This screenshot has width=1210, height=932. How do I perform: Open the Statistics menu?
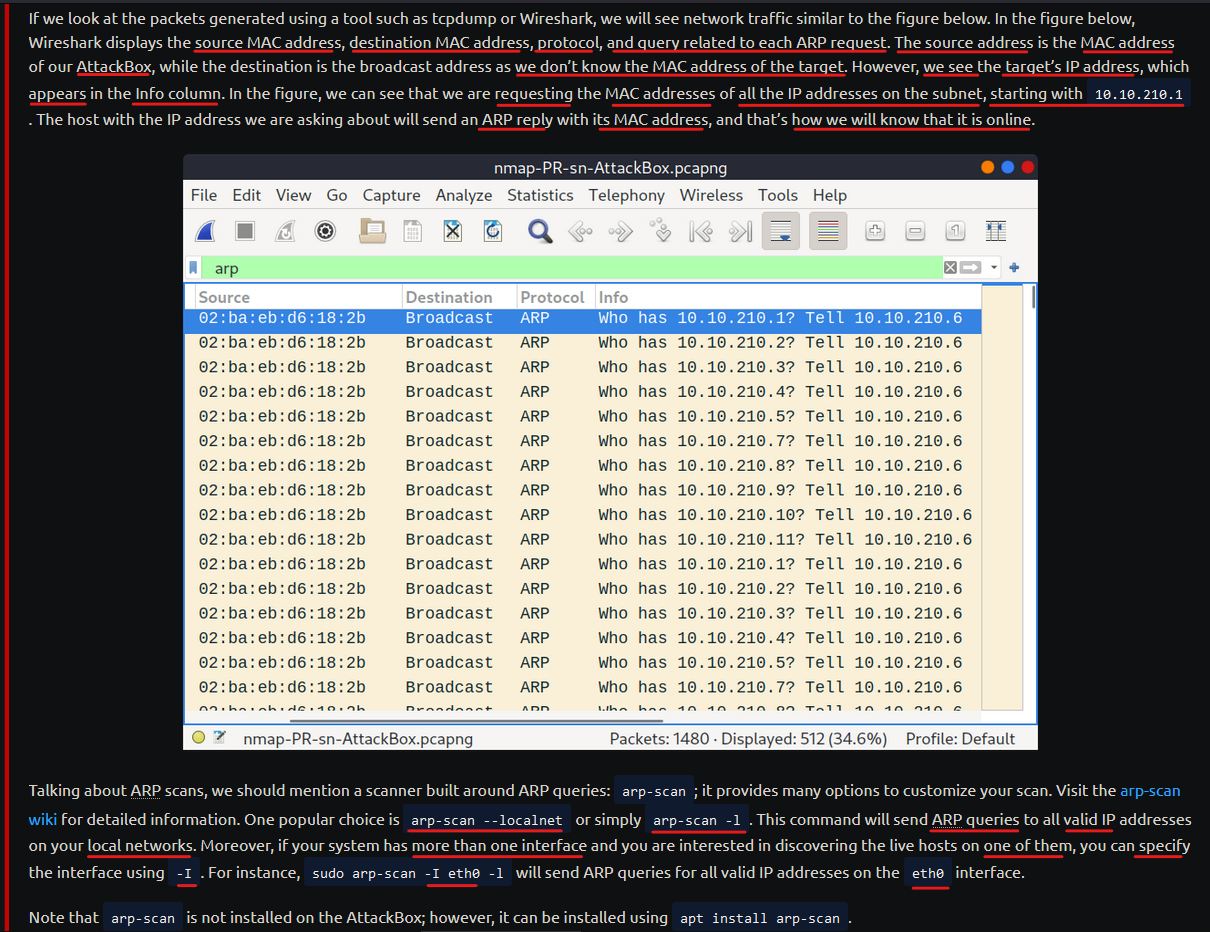[540, 195]
